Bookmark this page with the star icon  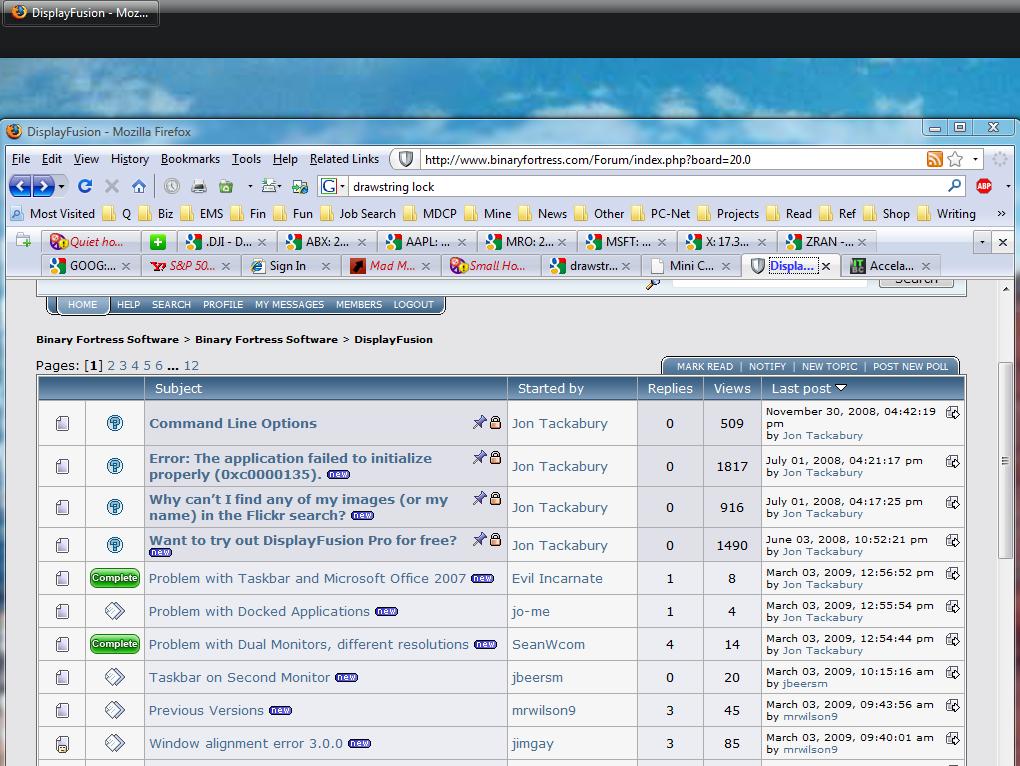click(x=955, y=159)
